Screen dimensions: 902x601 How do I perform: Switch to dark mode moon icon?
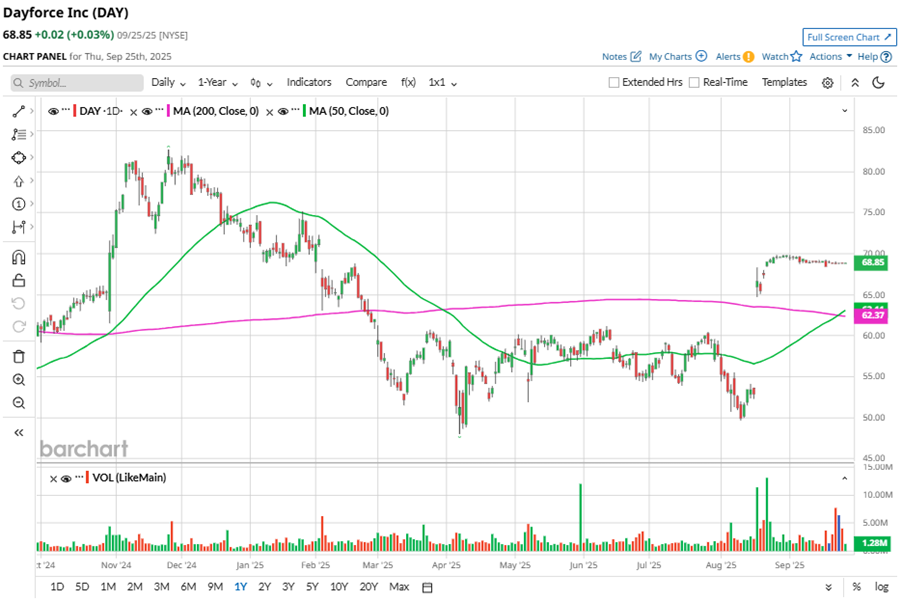(879, 83)
